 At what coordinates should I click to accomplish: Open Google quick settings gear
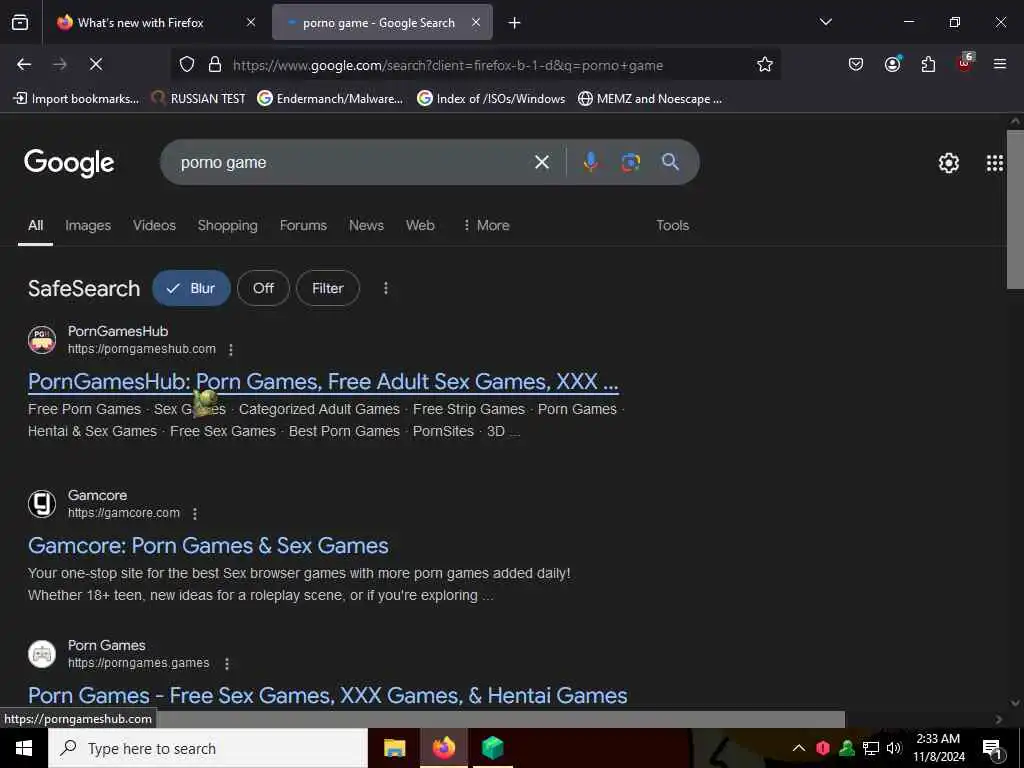tap(948, 163)
